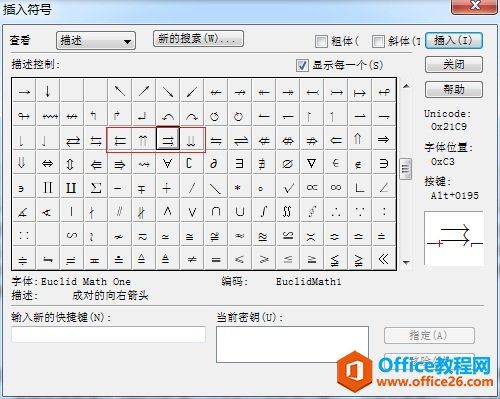Select the element-of ∈ symbol
The width and height of the screenshot is (500, 399).
(x=336, y=163)
